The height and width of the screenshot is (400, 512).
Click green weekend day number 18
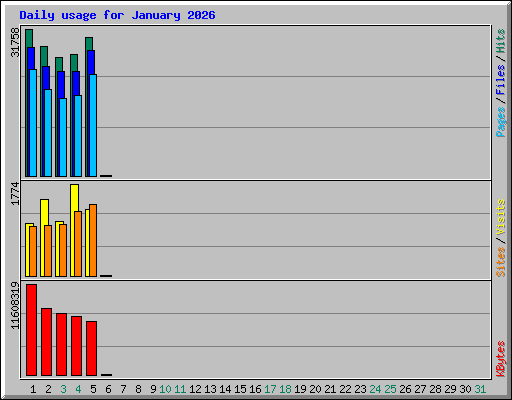point(285,389)
